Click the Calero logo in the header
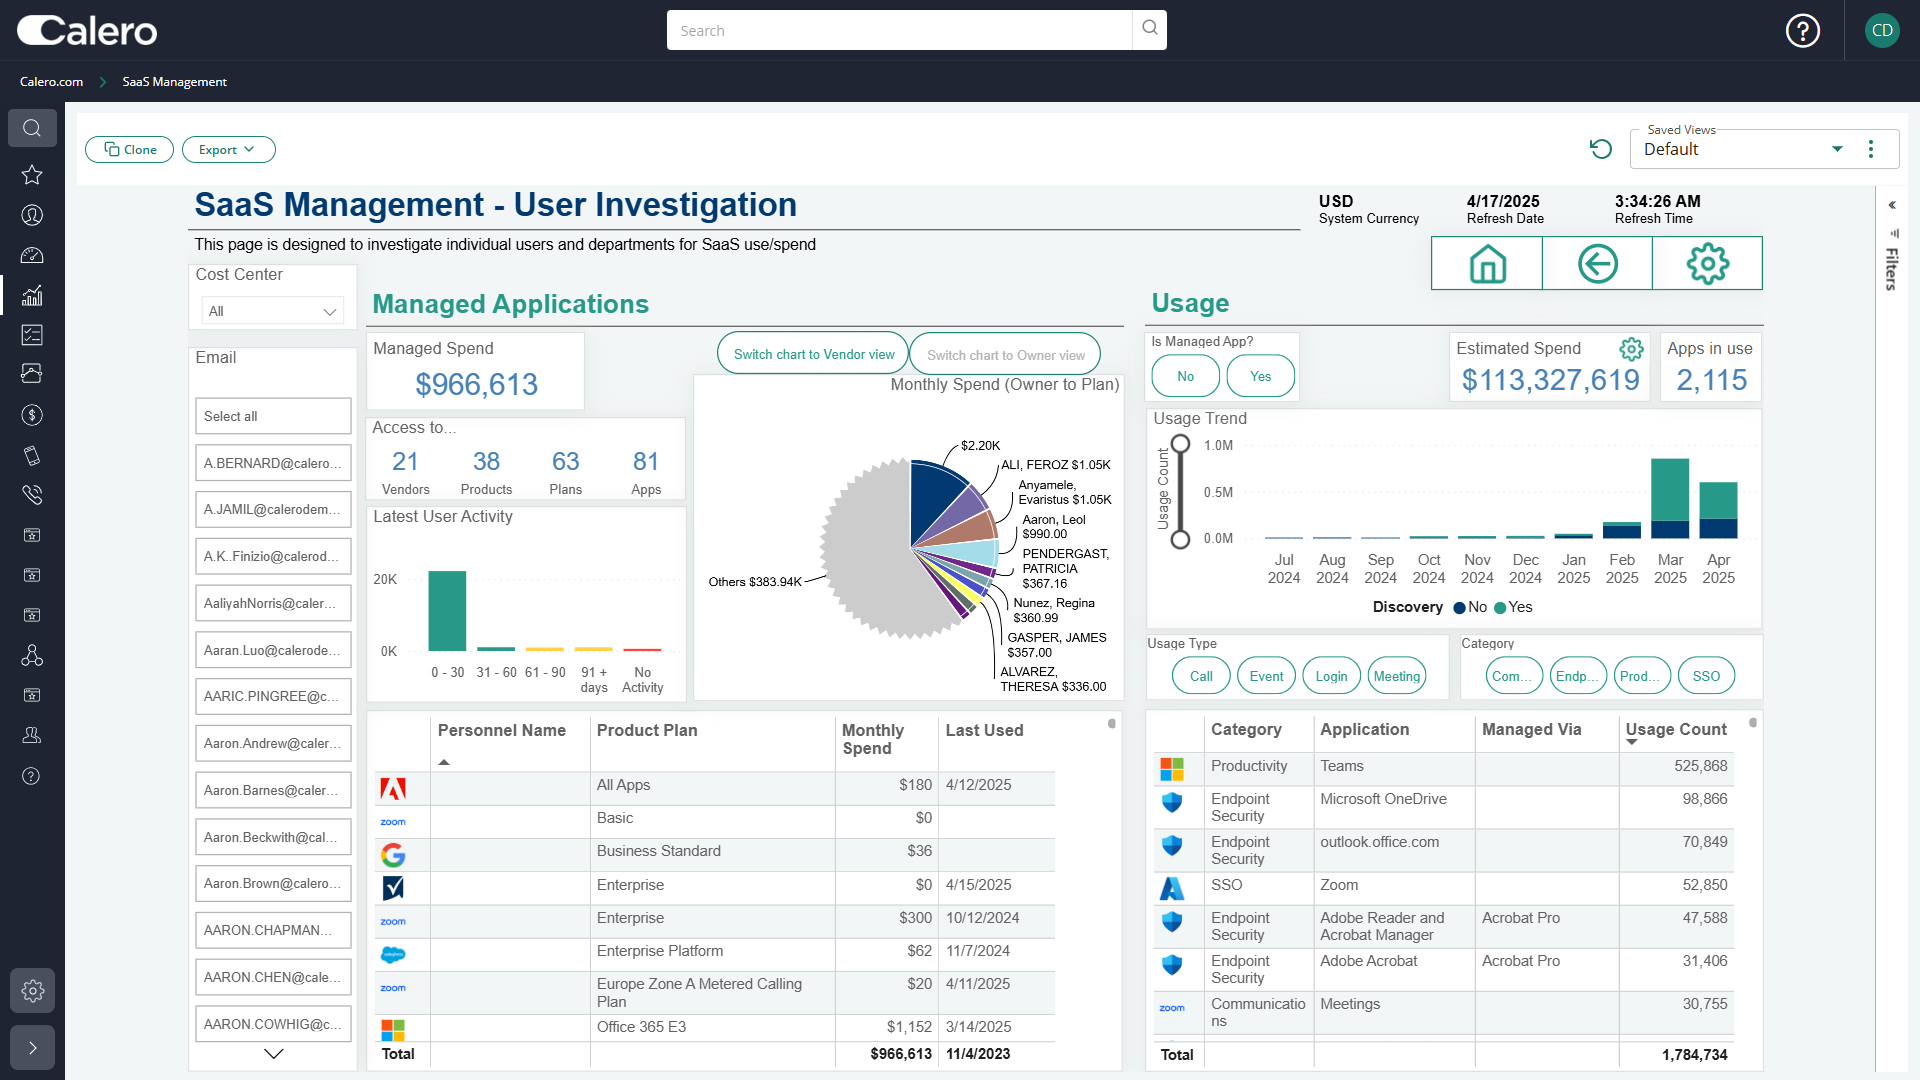Screen dimensions: 1920x1080 (86, 30)
